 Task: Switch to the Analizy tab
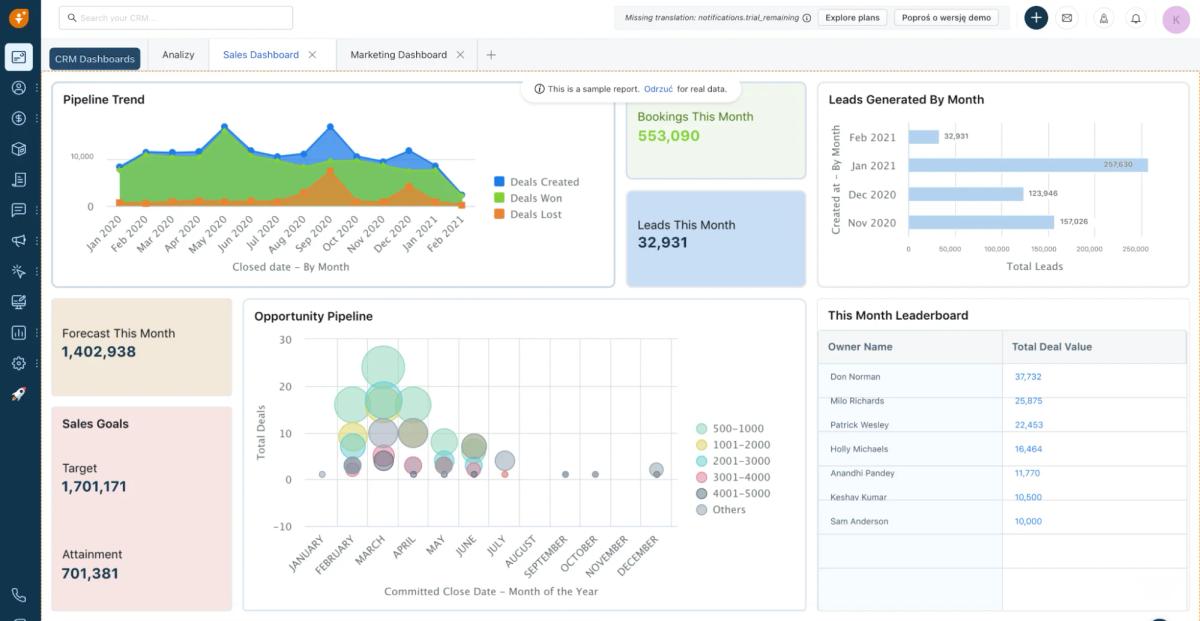pyautogui.click(x=178, y=55)
